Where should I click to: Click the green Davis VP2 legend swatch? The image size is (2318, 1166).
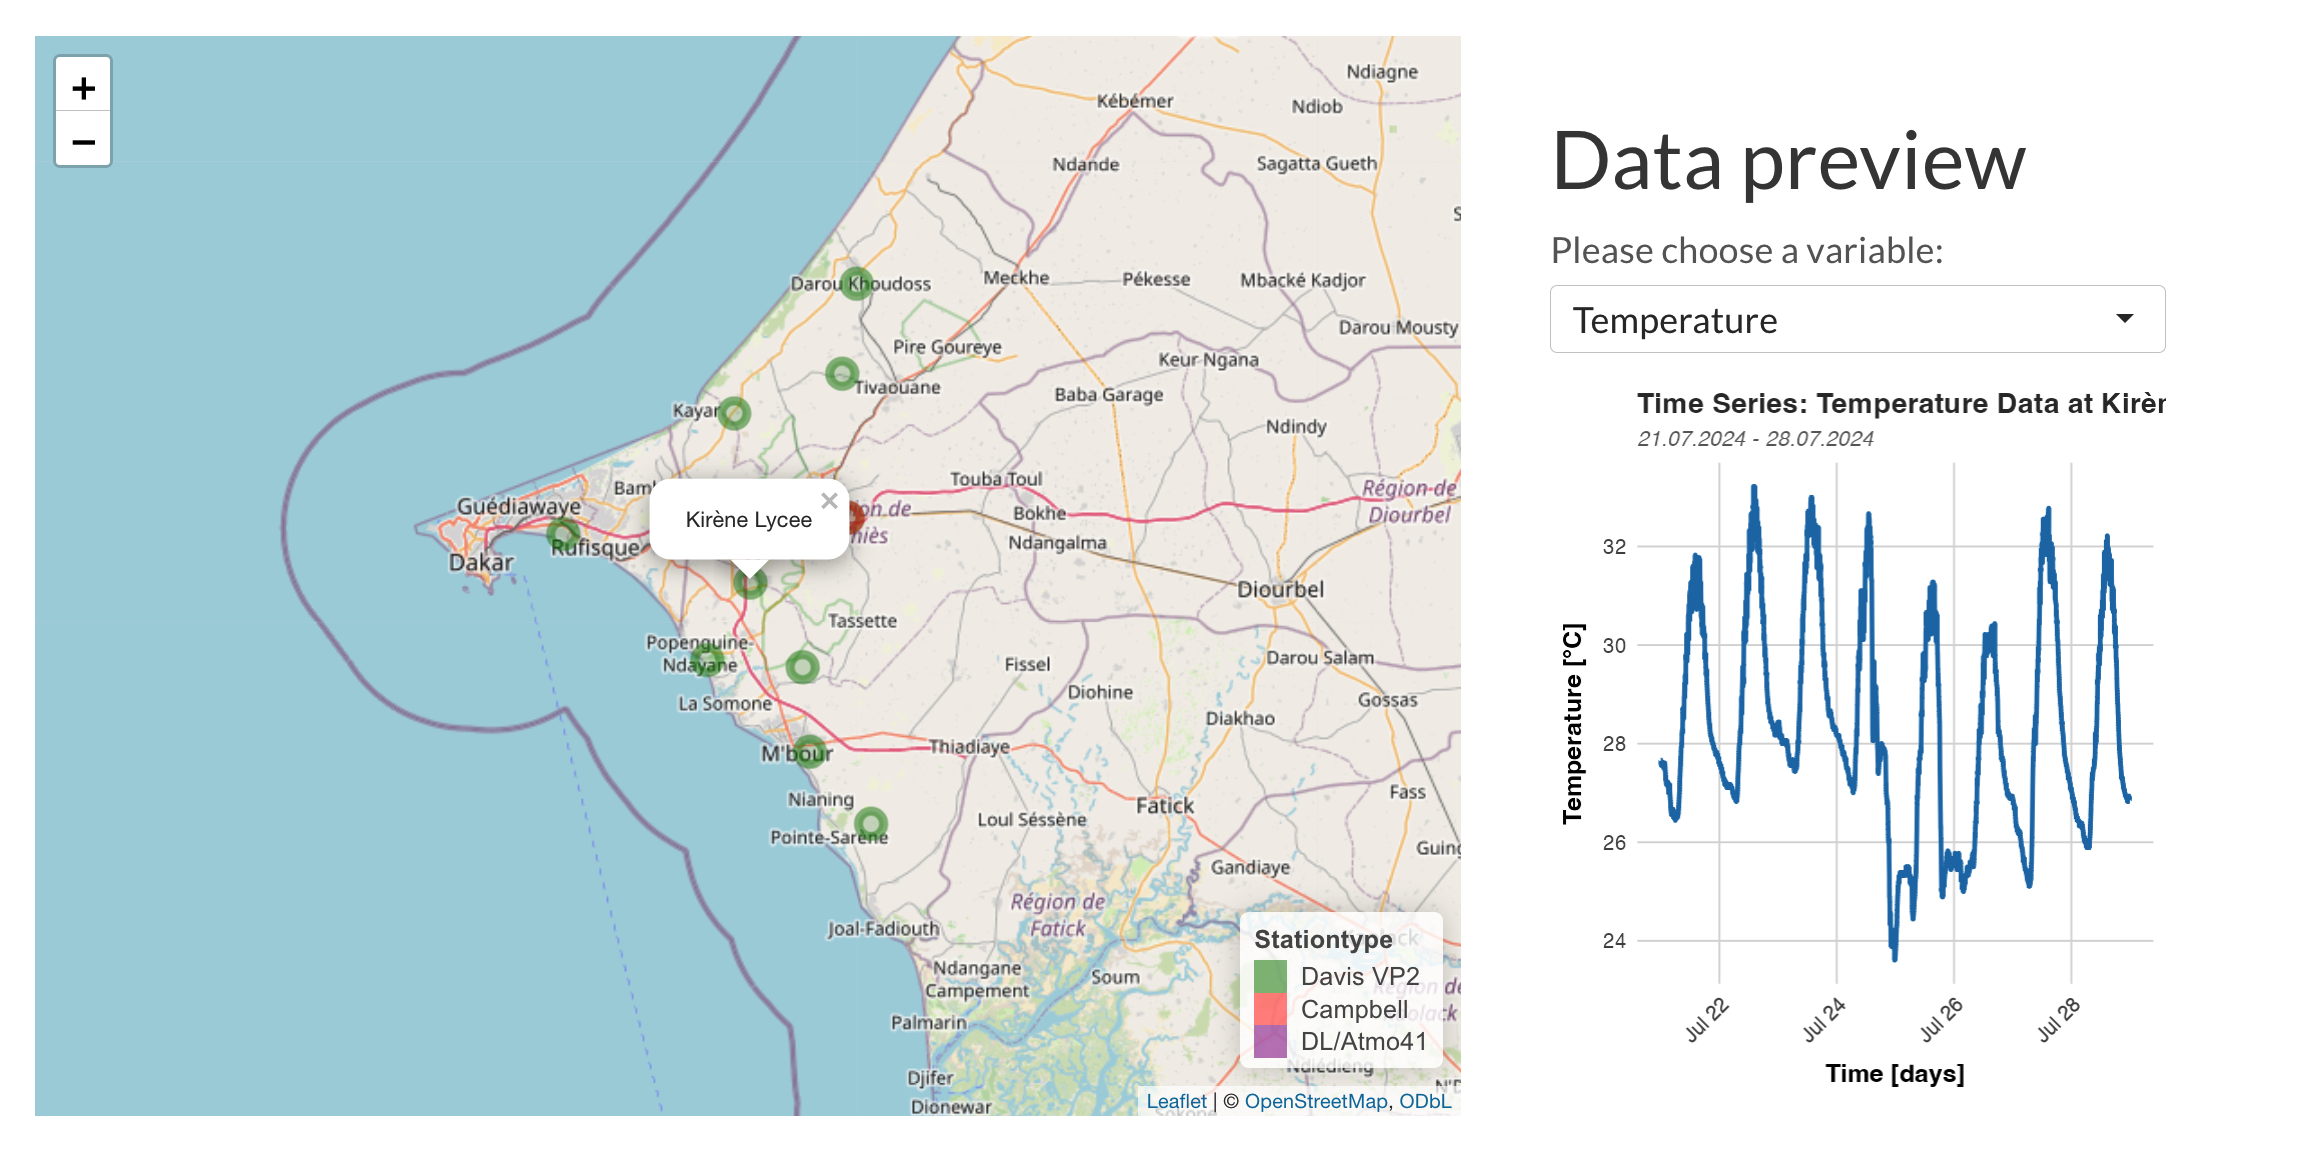(1270, 976)
